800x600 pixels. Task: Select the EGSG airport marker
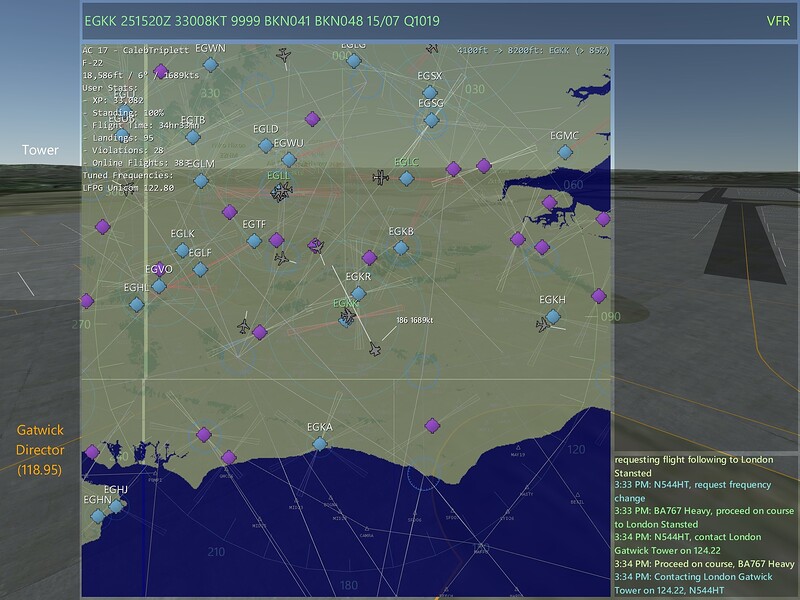coord(432,120)
